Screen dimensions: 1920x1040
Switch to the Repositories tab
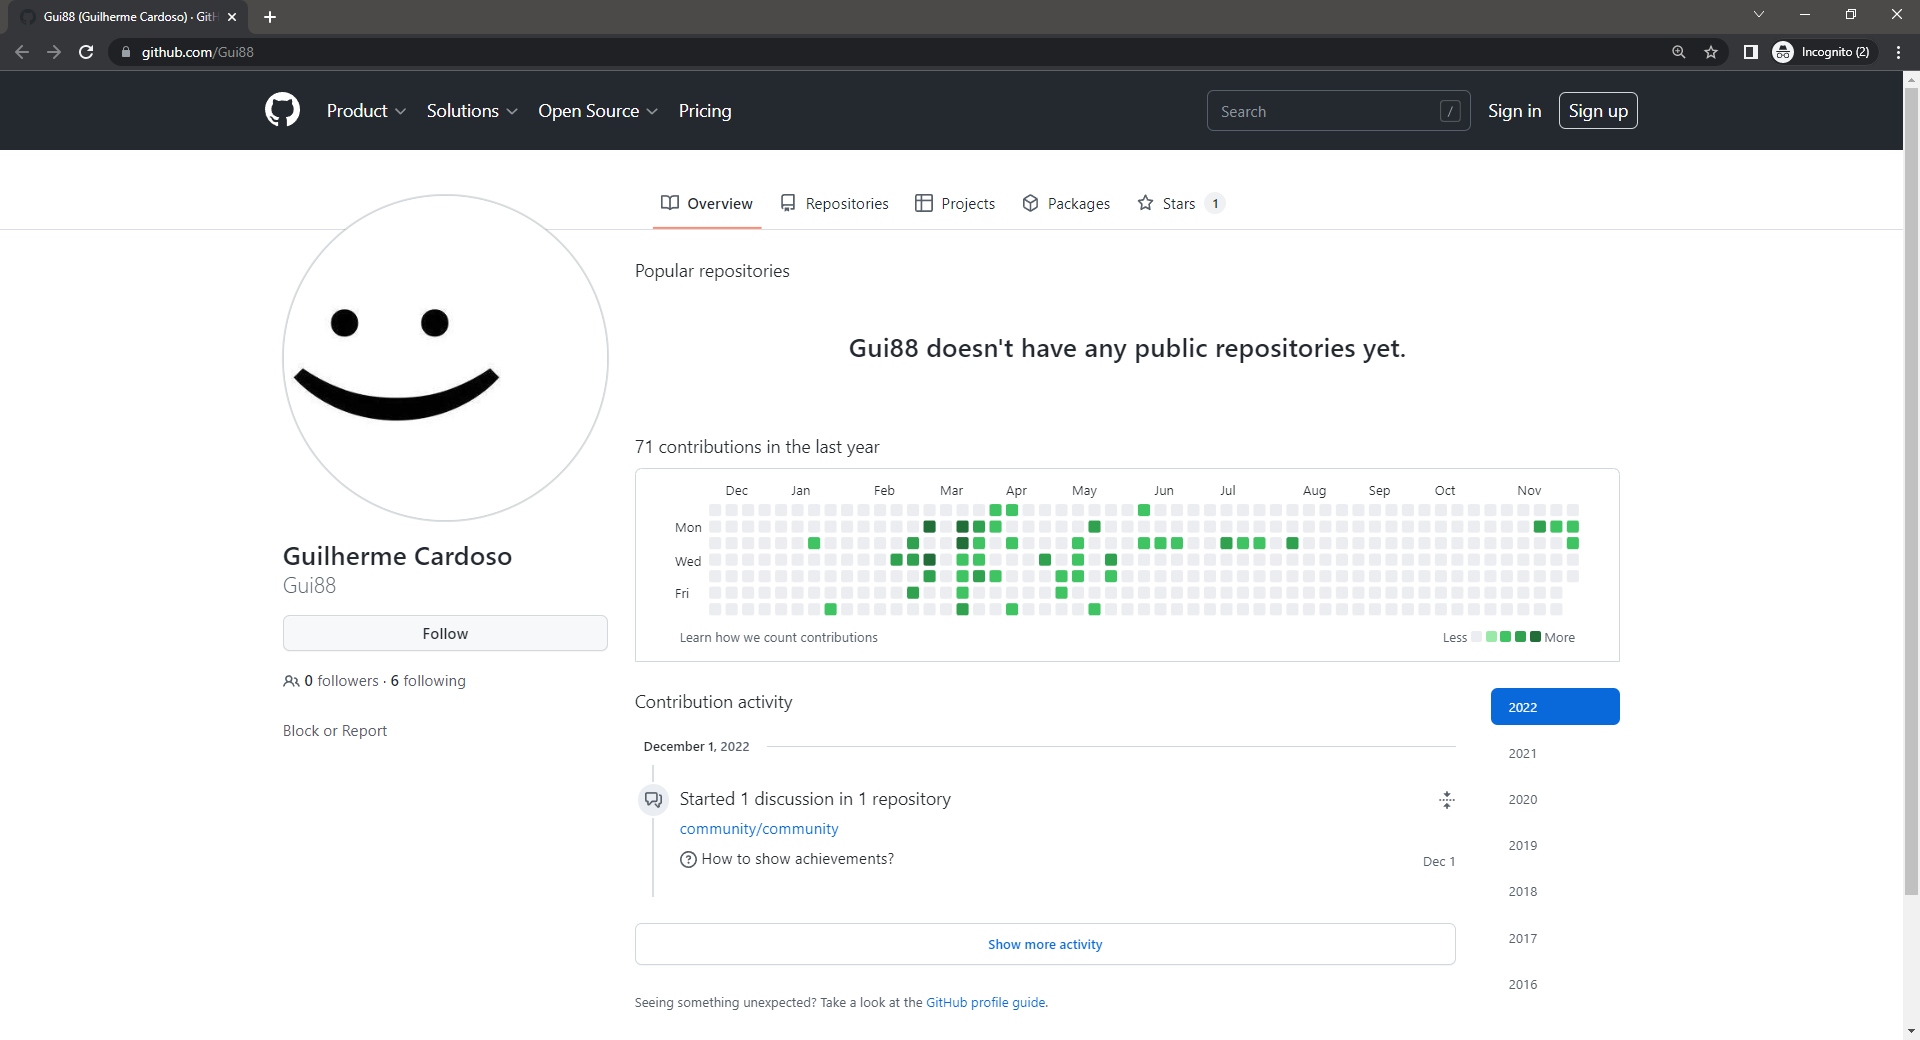tap(834, 203)
